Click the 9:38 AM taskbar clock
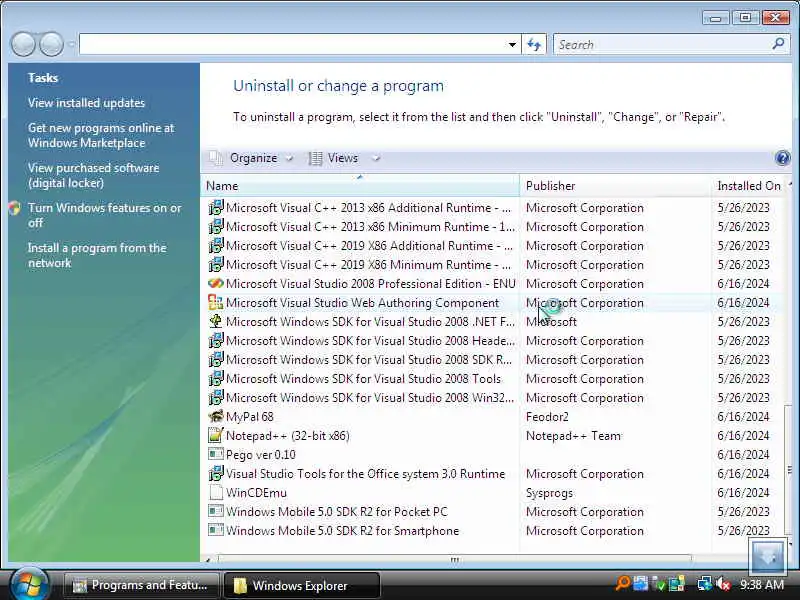The width and height of the screenshot is (800, 600). click(x=762, y=584)
